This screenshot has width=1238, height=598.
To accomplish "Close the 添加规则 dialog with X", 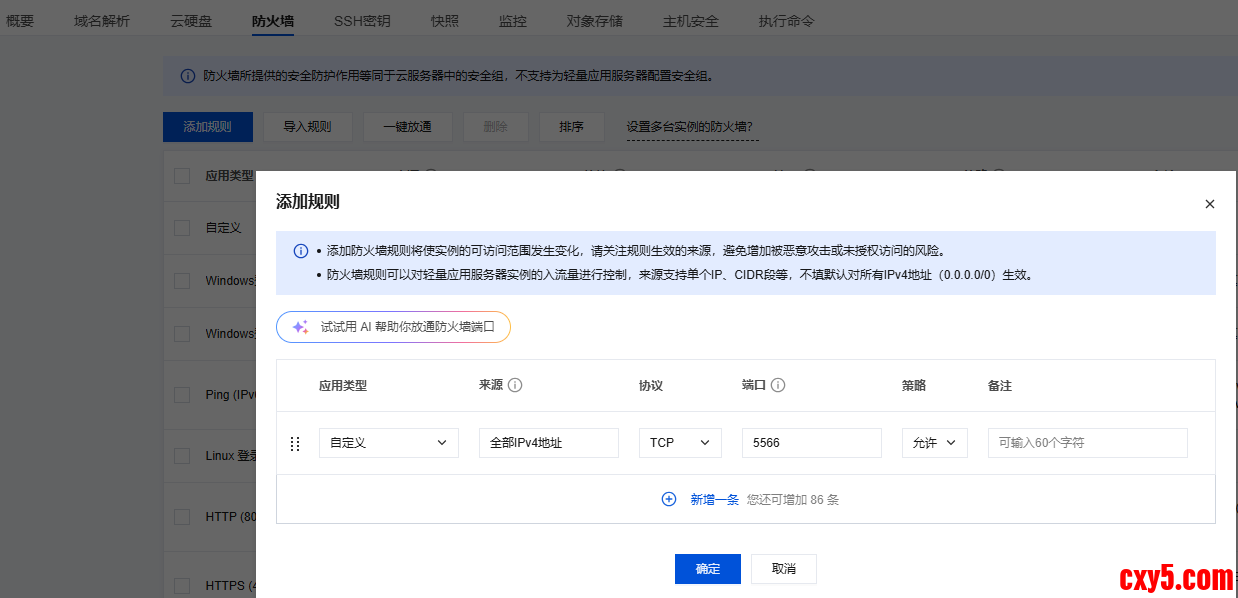I will point(1209,204).
